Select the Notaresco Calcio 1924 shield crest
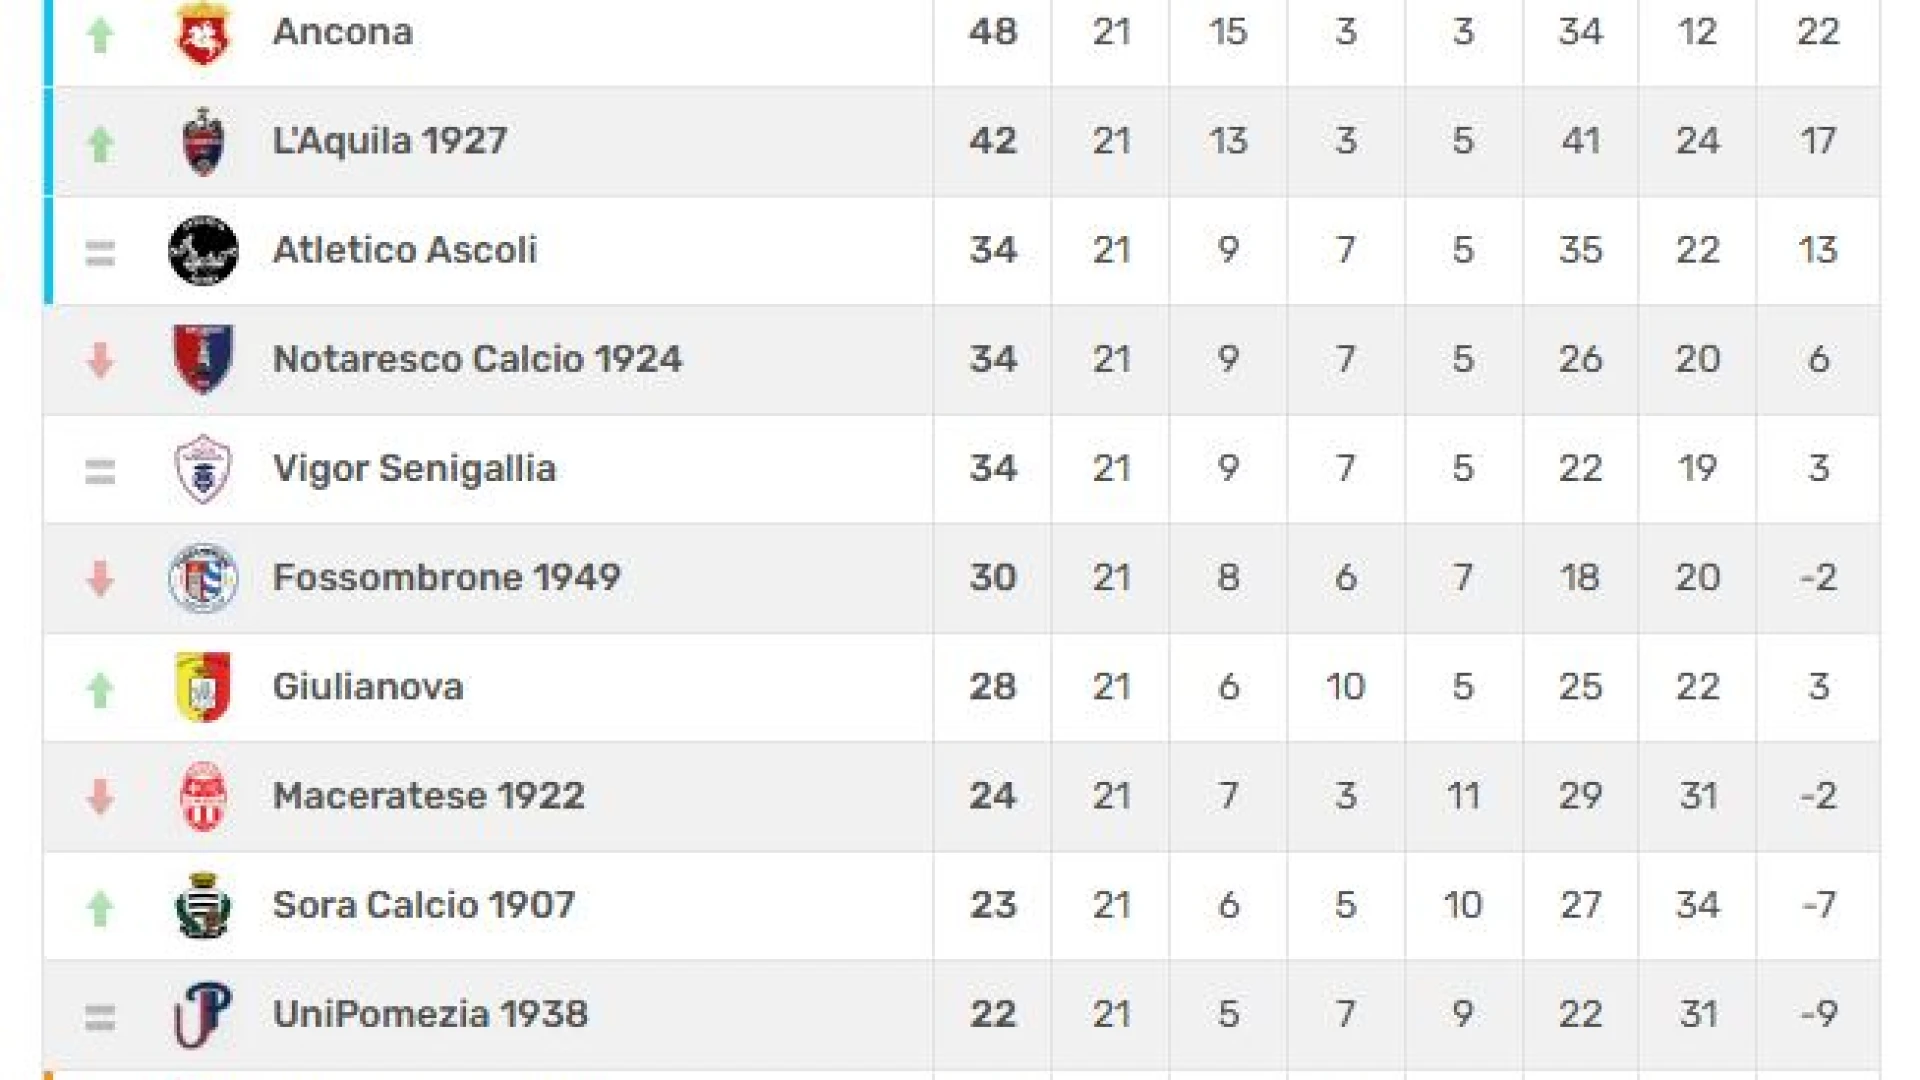This screenshot has height=1080, width=1920. (203, 359)
